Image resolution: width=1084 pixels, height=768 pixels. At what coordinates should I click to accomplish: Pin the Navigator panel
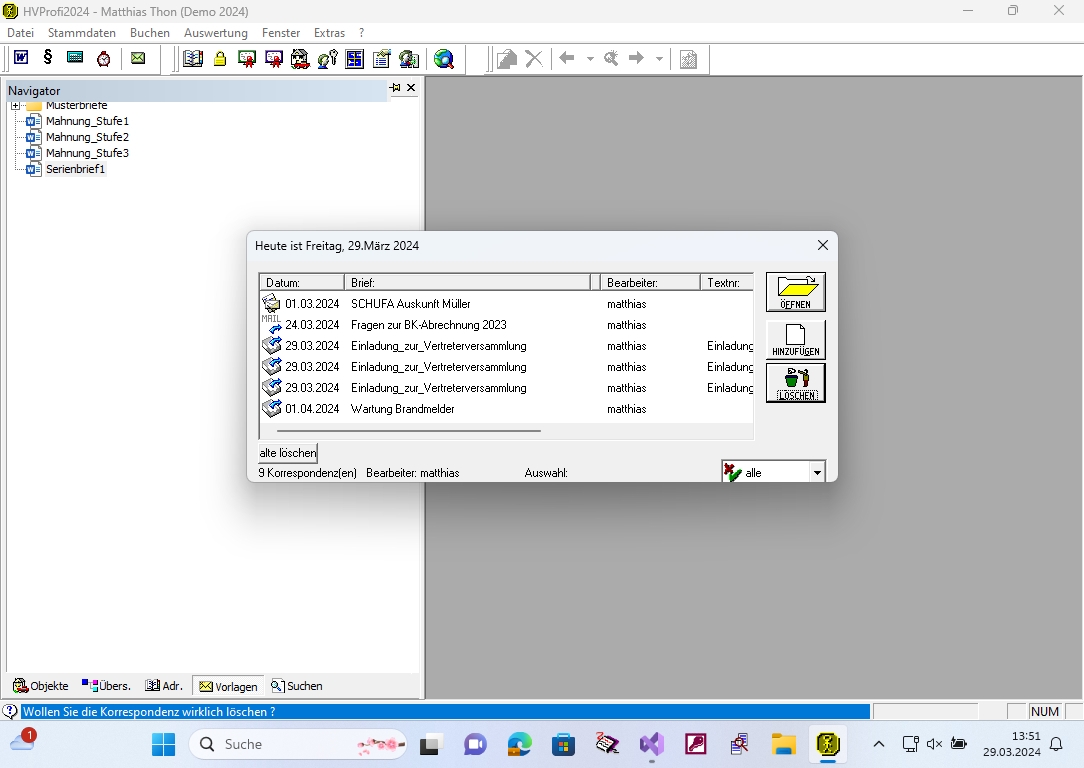pyautogui.click(x=395, y=88)
